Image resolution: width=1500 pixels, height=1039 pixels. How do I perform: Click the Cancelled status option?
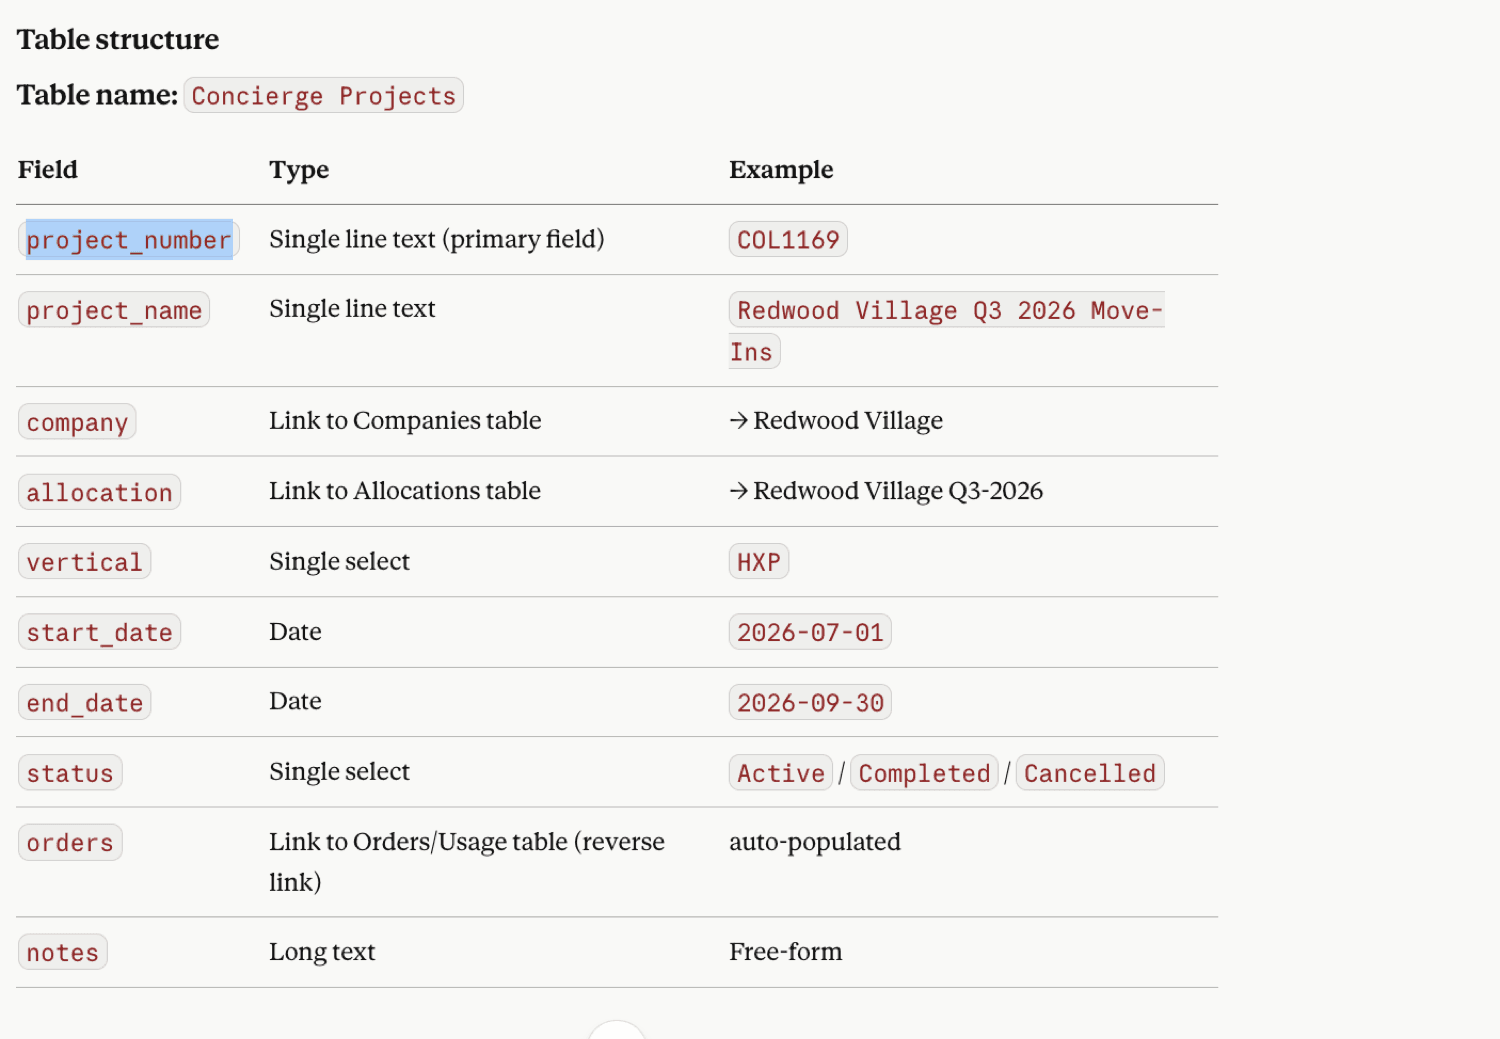point(1090,772)
